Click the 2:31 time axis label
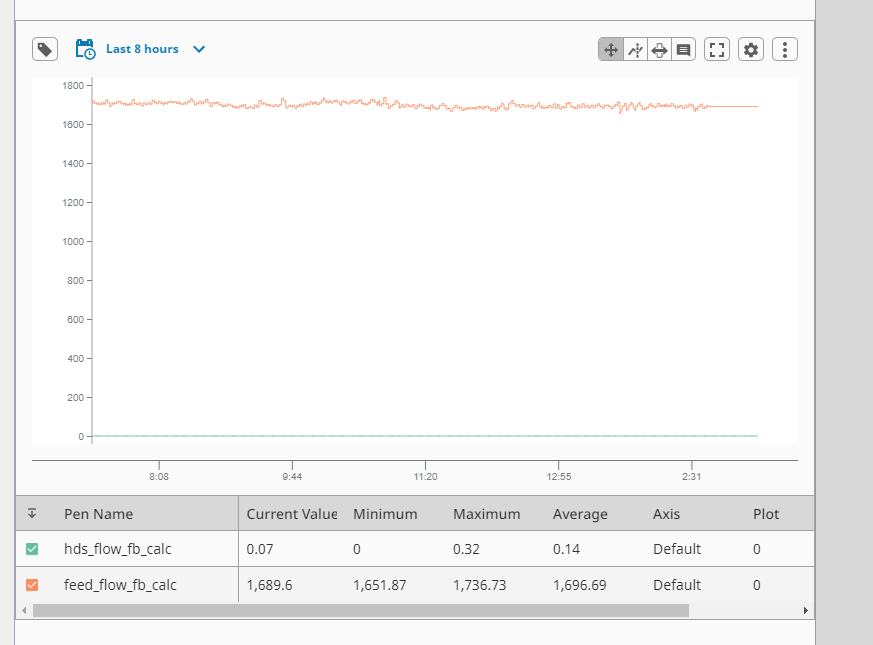The image size is (873, 645). pyautogui.click(x=691, y=477)
